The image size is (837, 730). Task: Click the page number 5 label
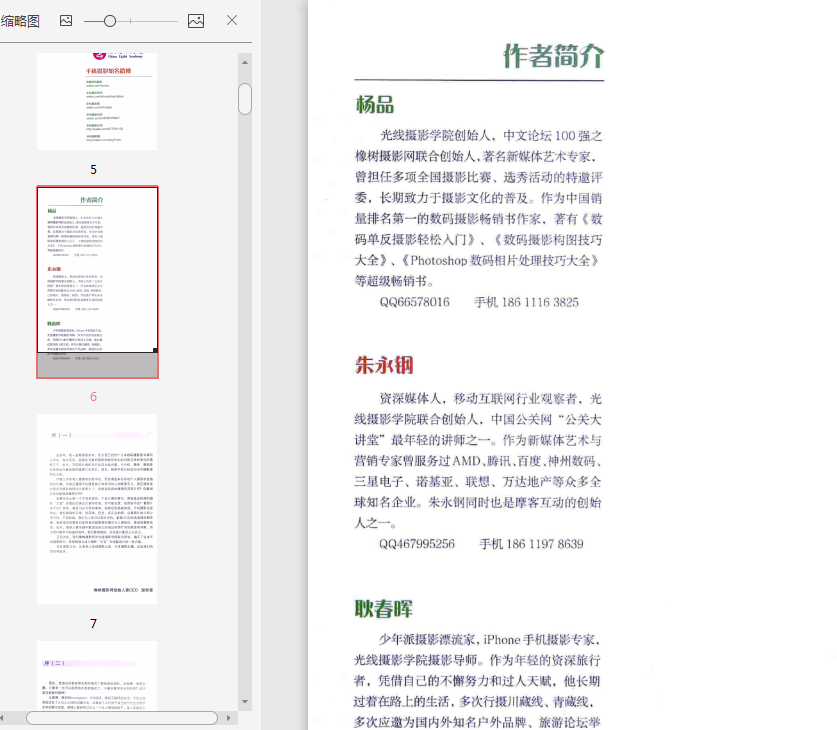93,170
